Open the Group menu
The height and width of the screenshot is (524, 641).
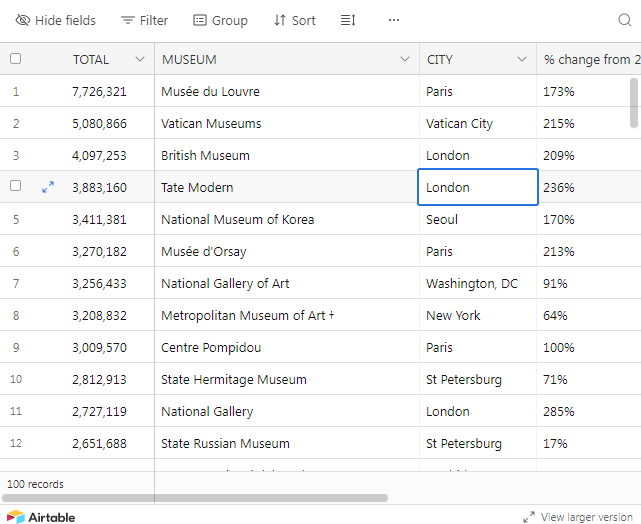(x=220, y=20)
